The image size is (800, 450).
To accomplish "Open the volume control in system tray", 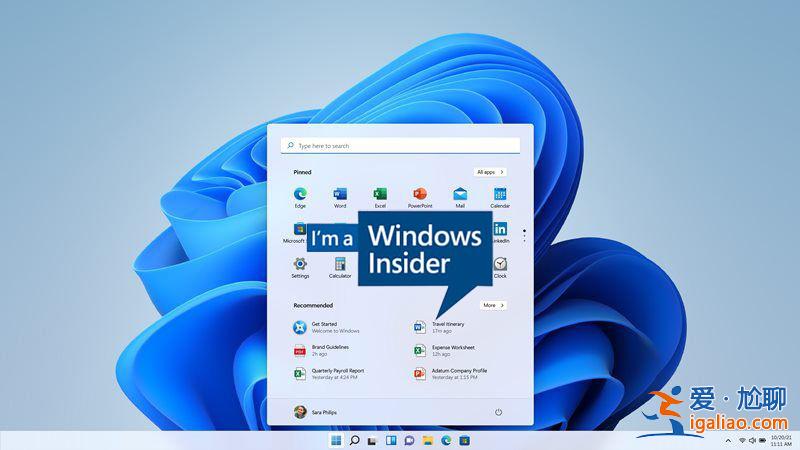I will point(752,440).
